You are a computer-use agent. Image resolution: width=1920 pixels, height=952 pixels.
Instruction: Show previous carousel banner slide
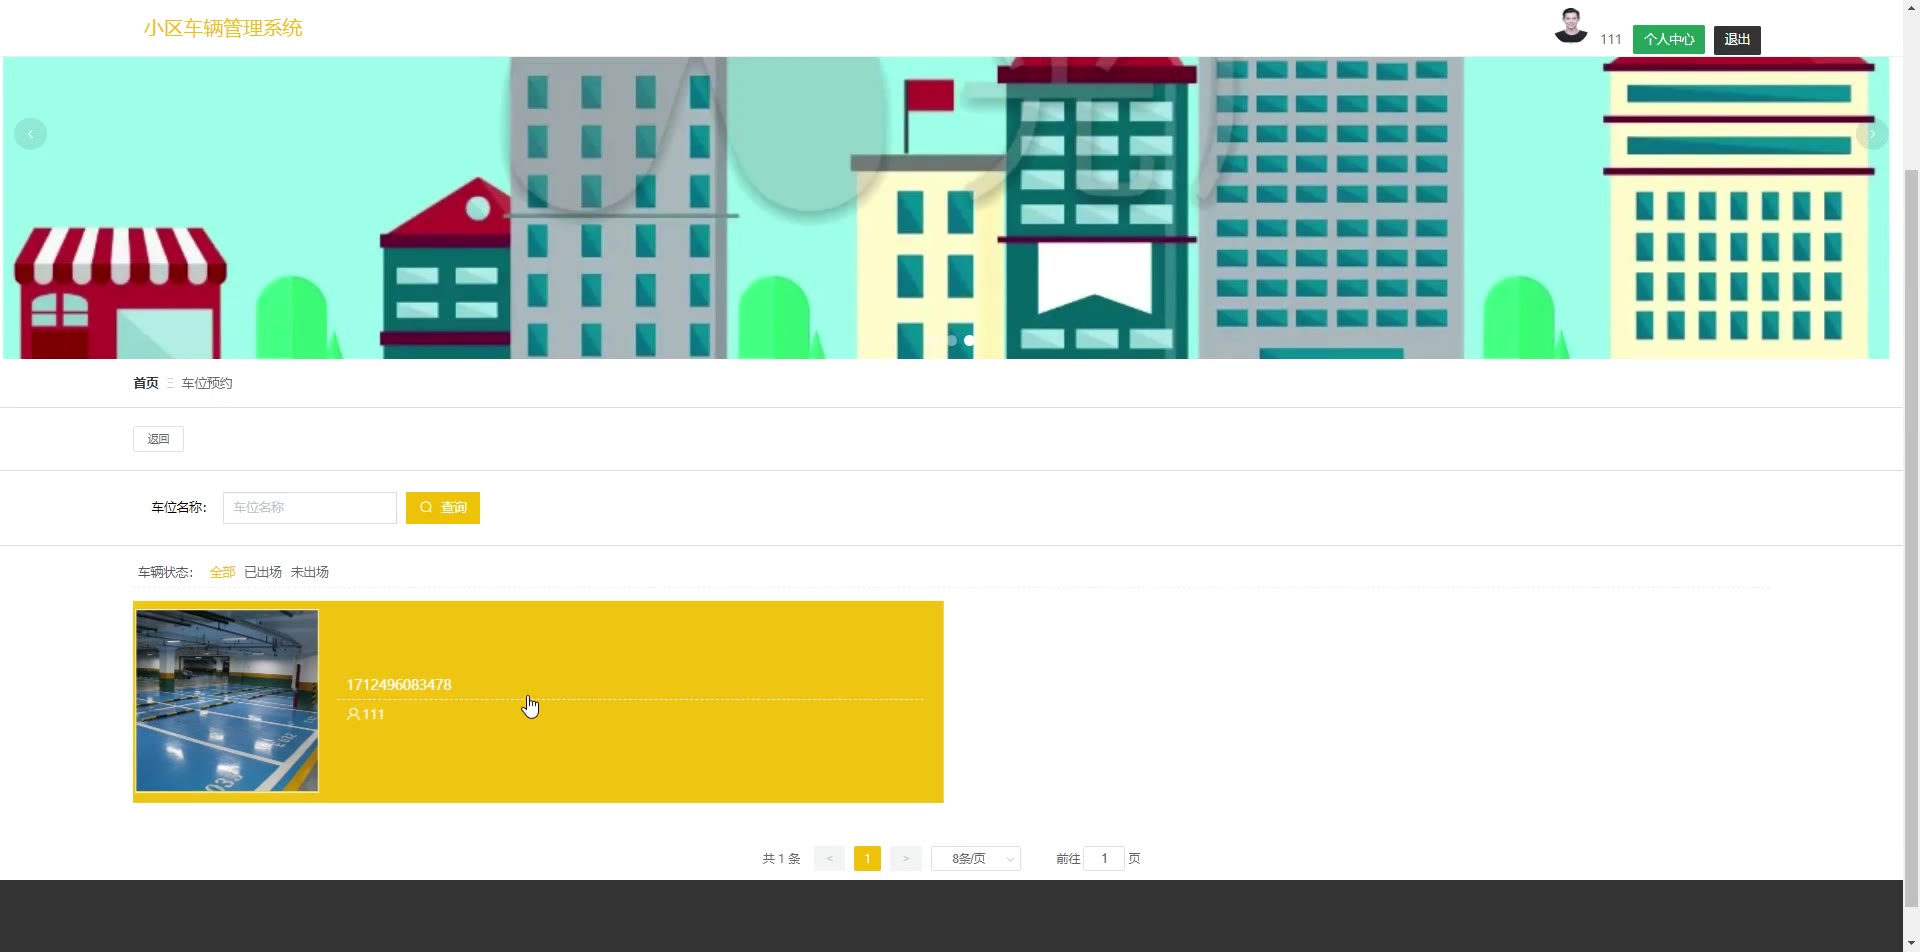(30, 134)
